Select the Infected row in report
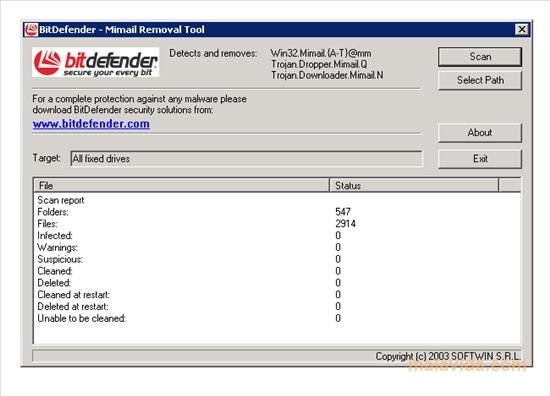The width and height of the screenshot is (550, 396). click(277, 236)
